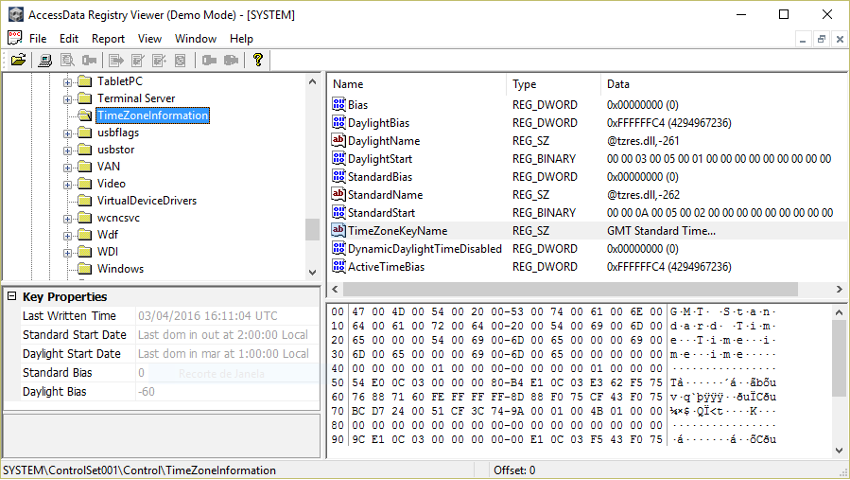Minimize the inner SYSTEM document window
Screen dimensions: 850x480
pos(803,39)
